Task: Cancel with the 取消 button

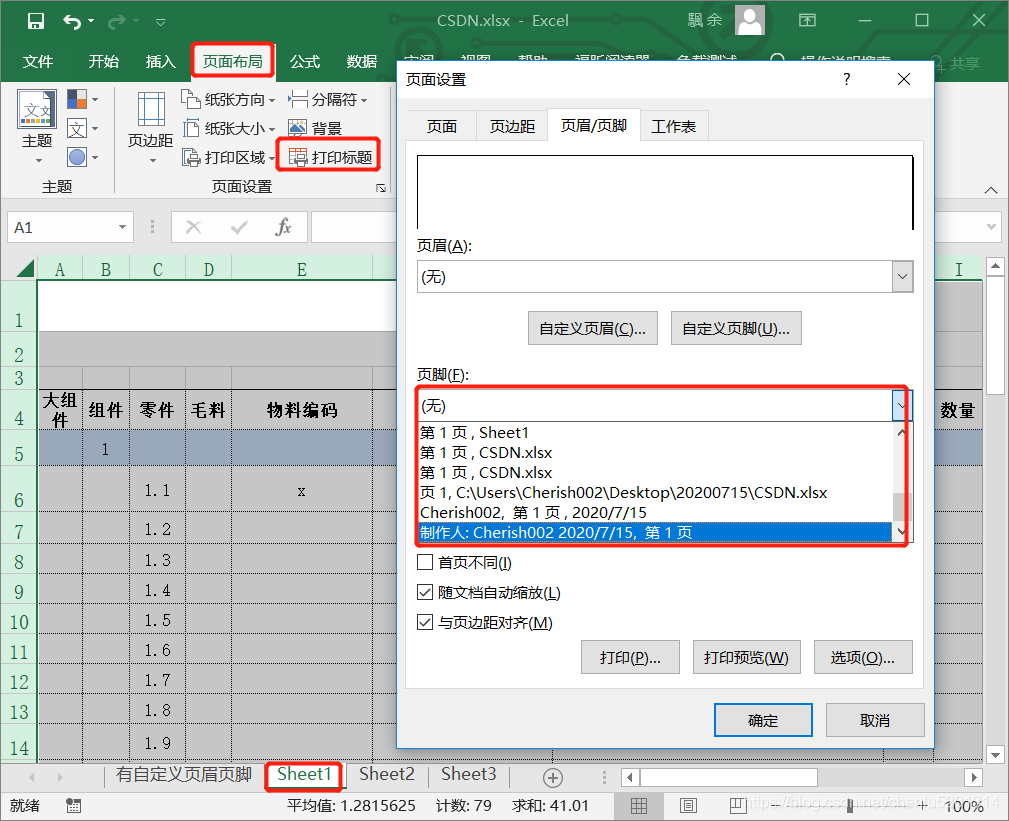Action: click(875, 721)
